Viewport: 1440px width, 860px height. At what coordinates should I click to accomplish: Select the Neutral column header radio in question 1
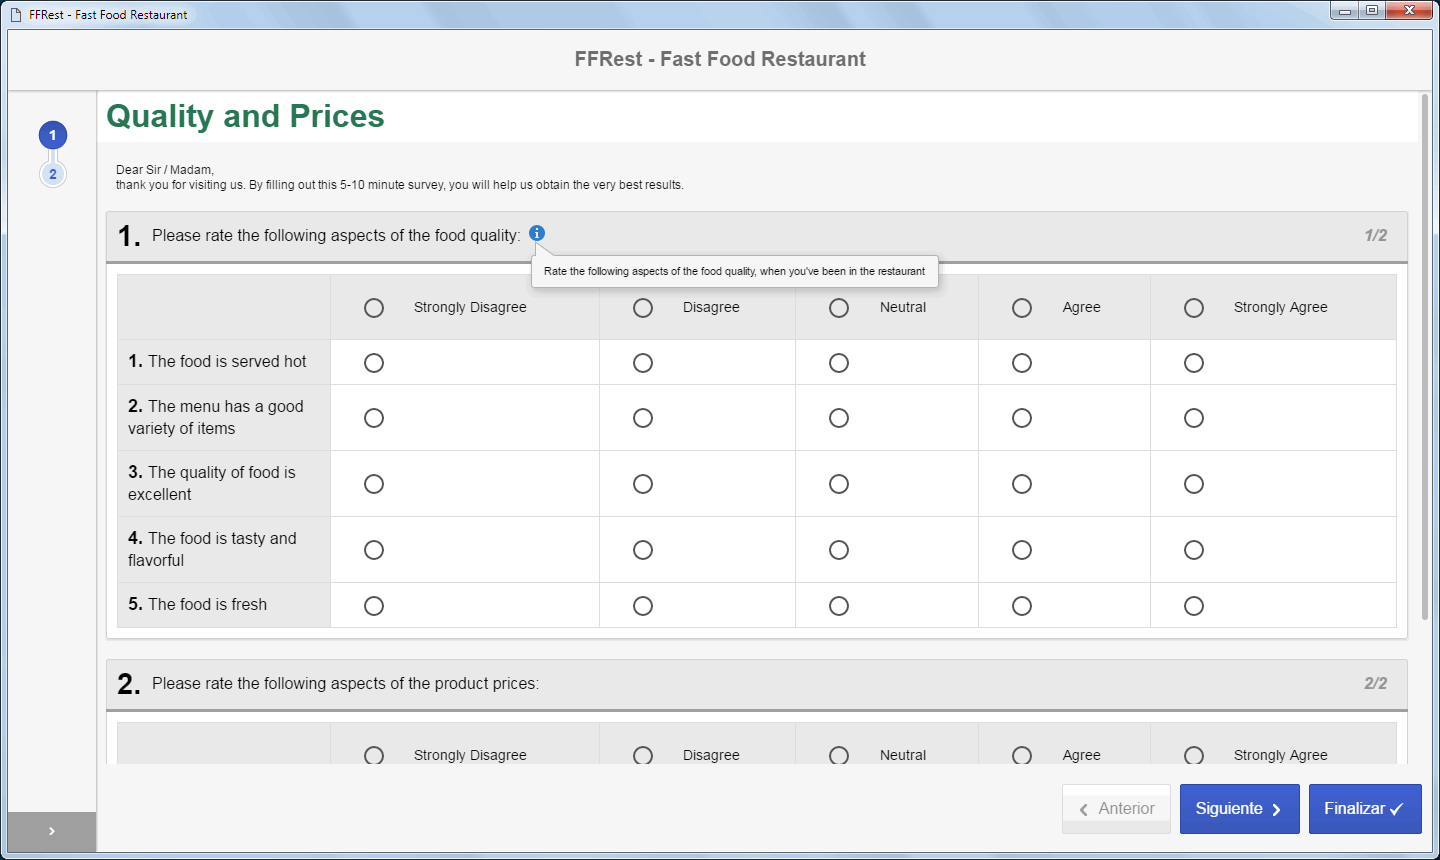(839, 308)
